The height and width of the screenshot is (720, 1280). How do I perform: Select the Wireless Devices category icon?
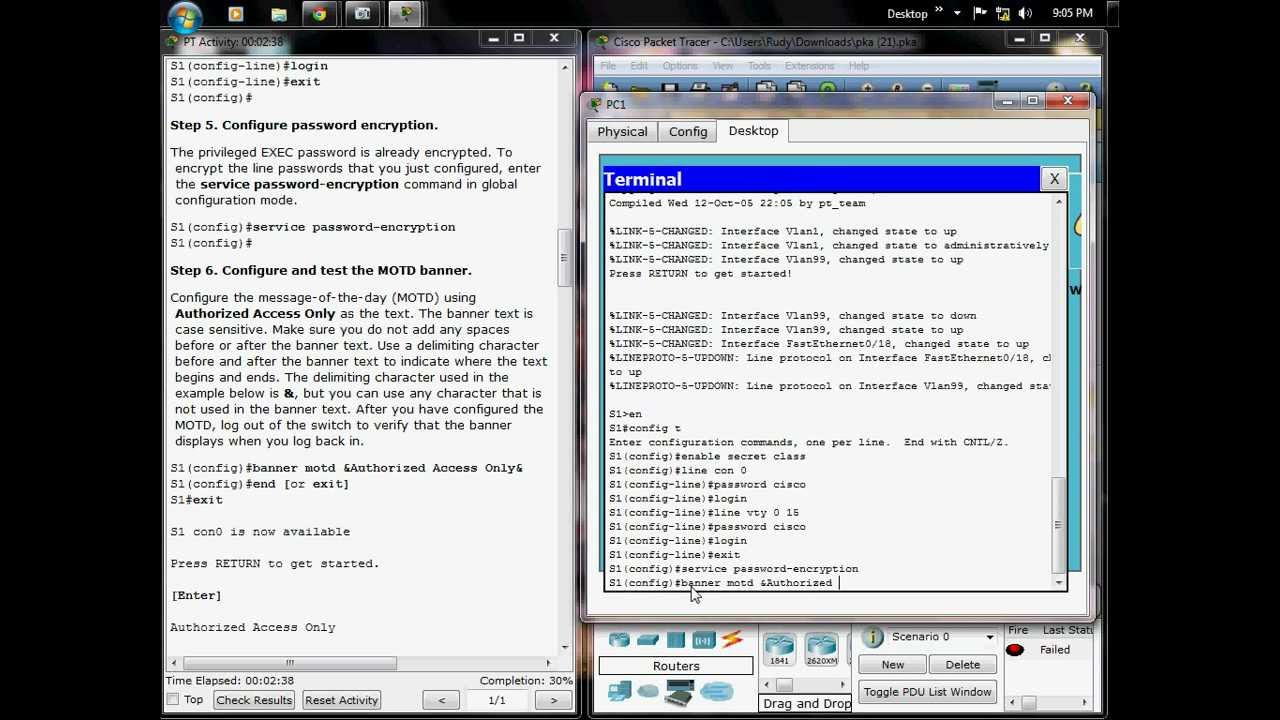[x=703, y=640]
